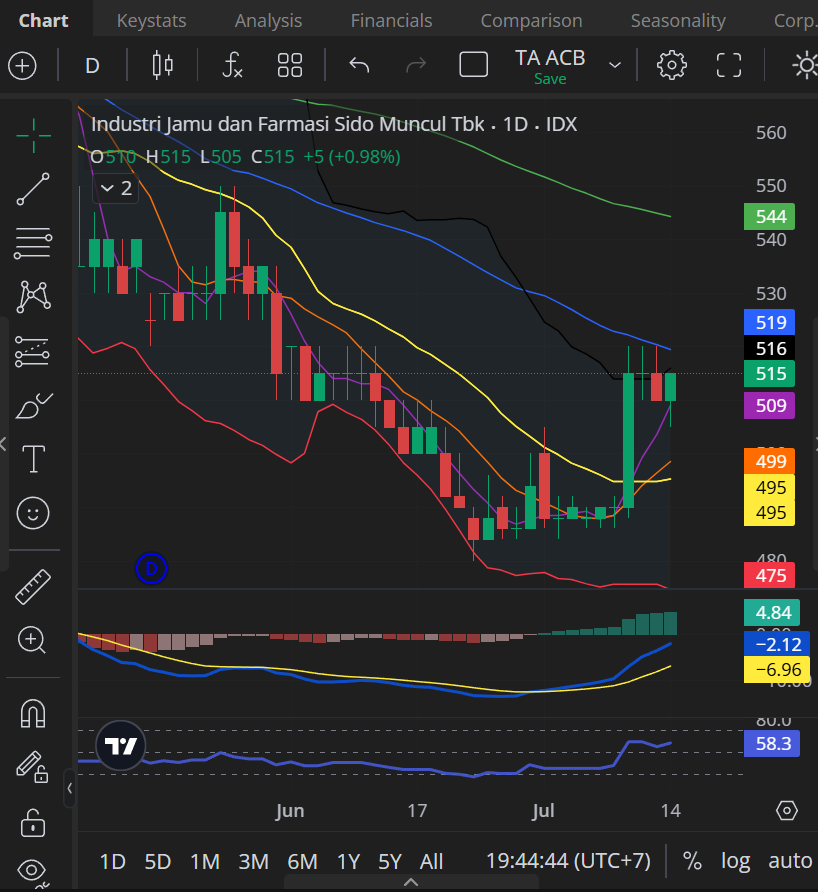The height and width of the screenshot is (892, 818).
Task: Select the crosshair cursor tool
Action: tap(34, 136)
